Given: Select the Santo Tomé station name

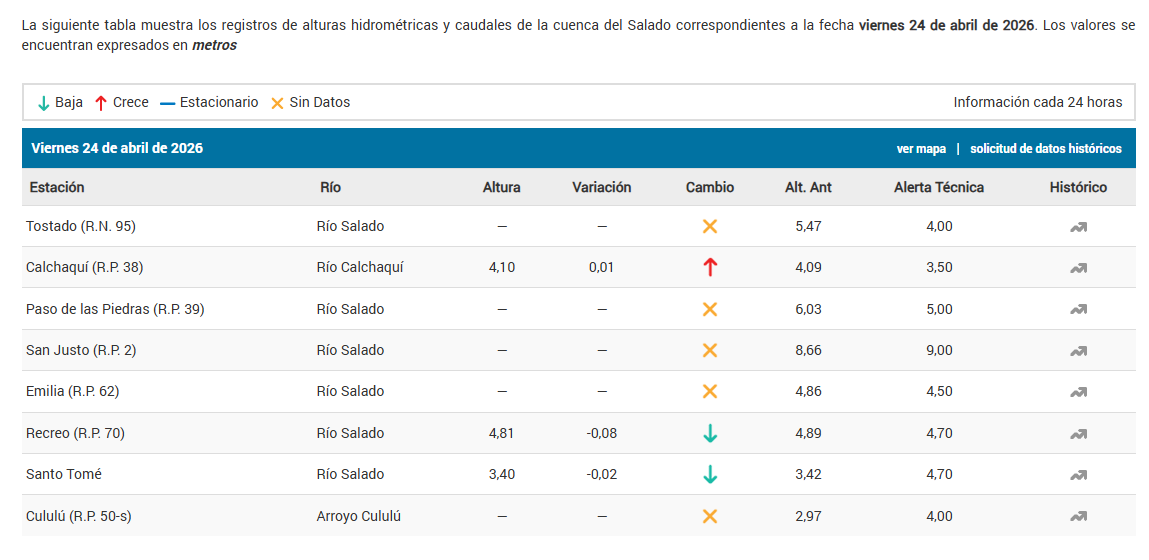Looking at the screenshot, I should 64,474.
